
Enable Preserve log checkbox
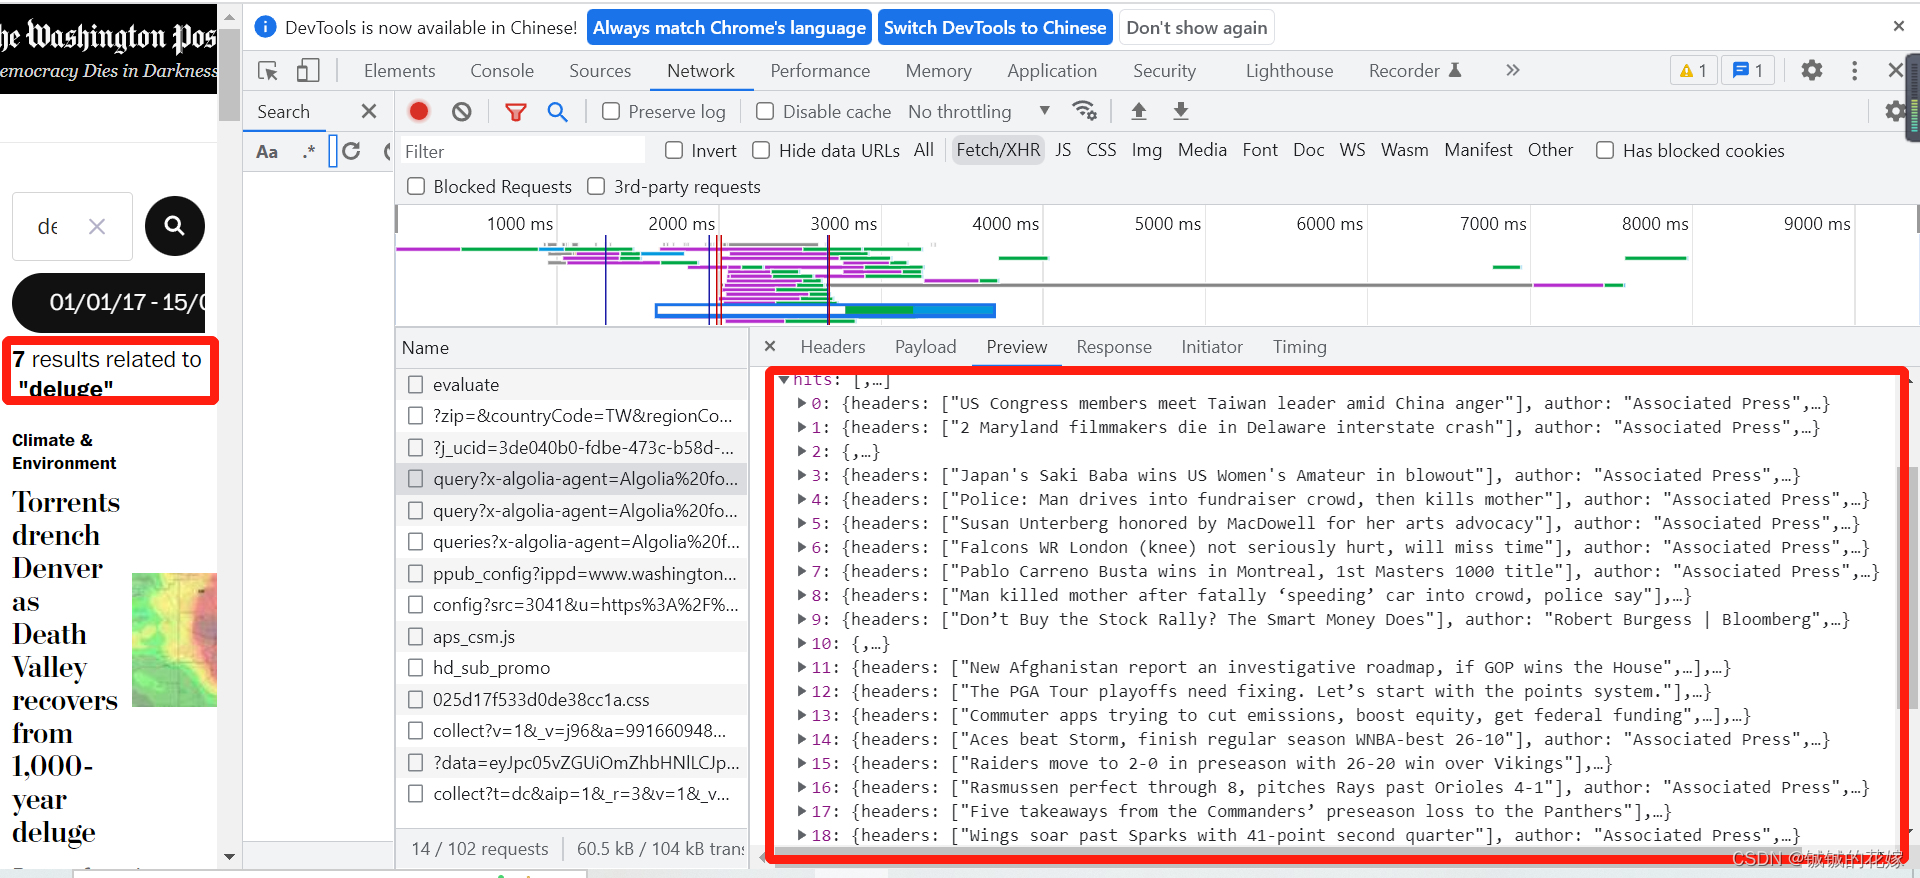pos(611,111)
